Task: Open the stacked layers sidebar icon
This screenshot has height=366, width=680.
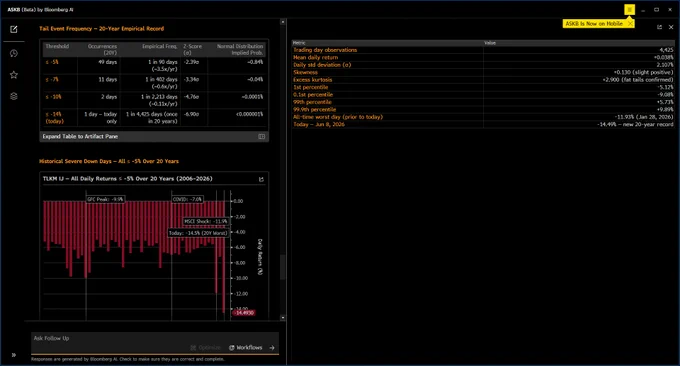Action: [x=14, y=96]
